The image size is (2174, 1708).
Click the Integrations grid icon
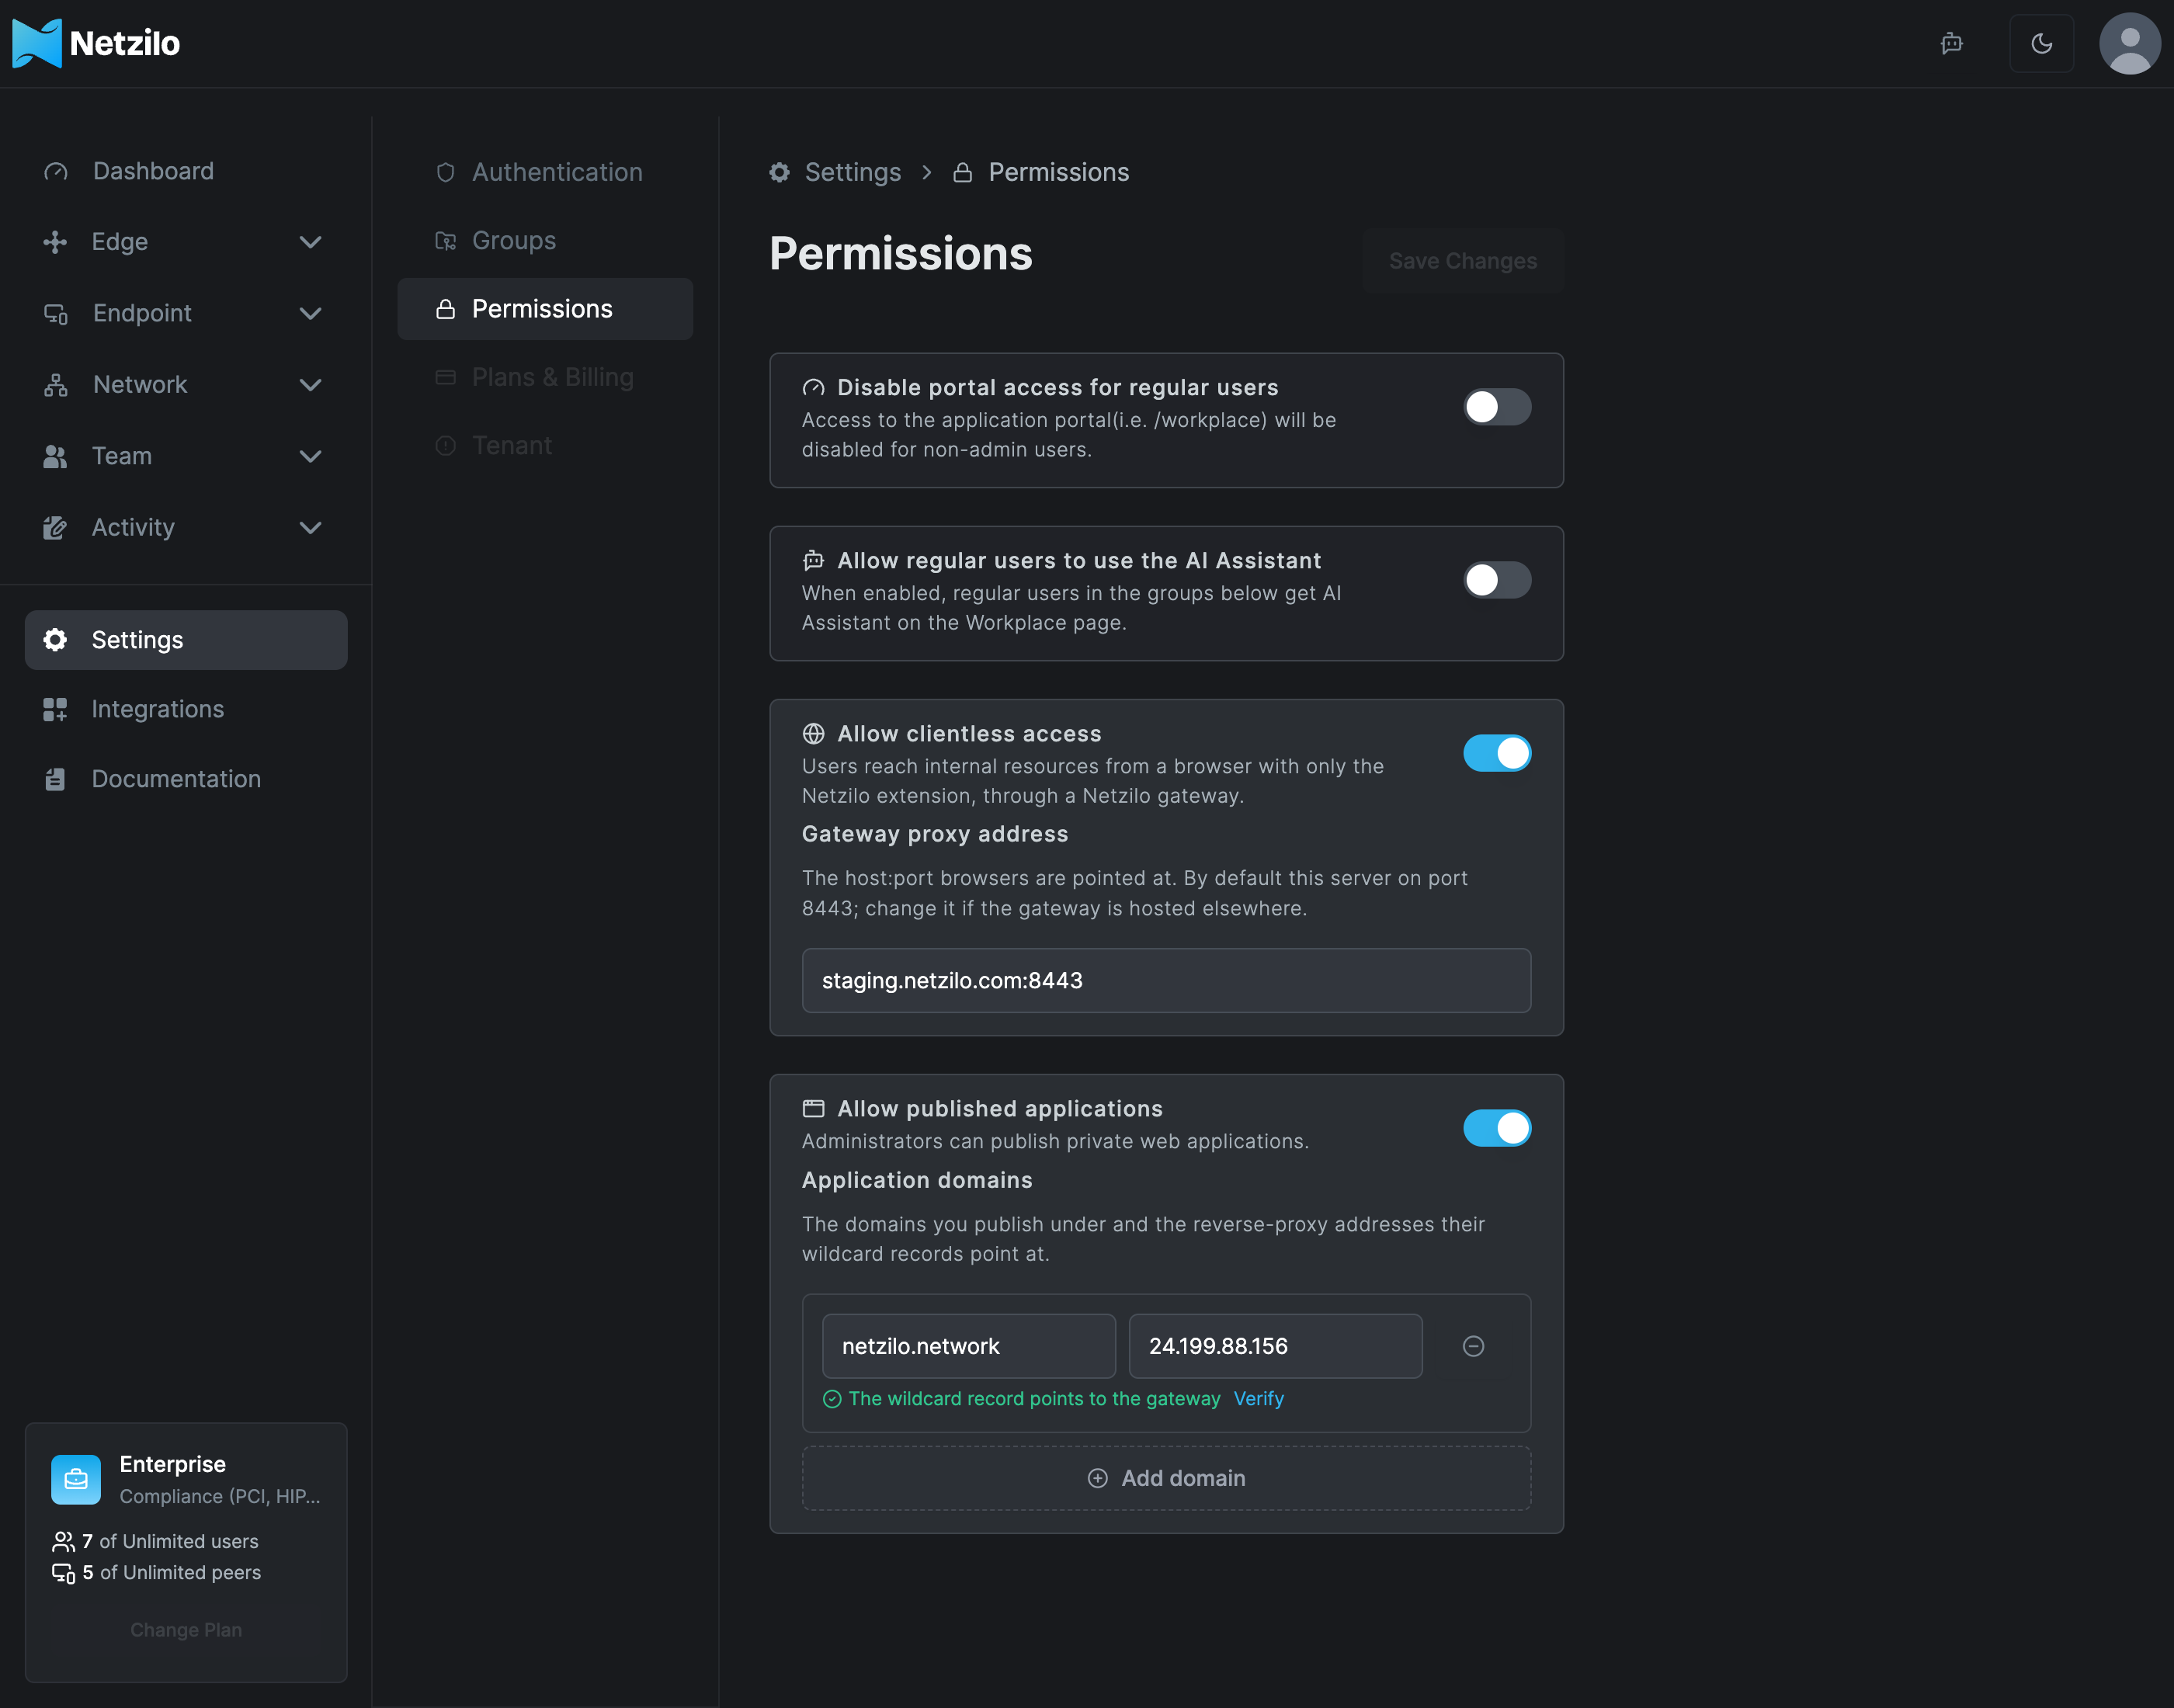click(x=55, y=709)
